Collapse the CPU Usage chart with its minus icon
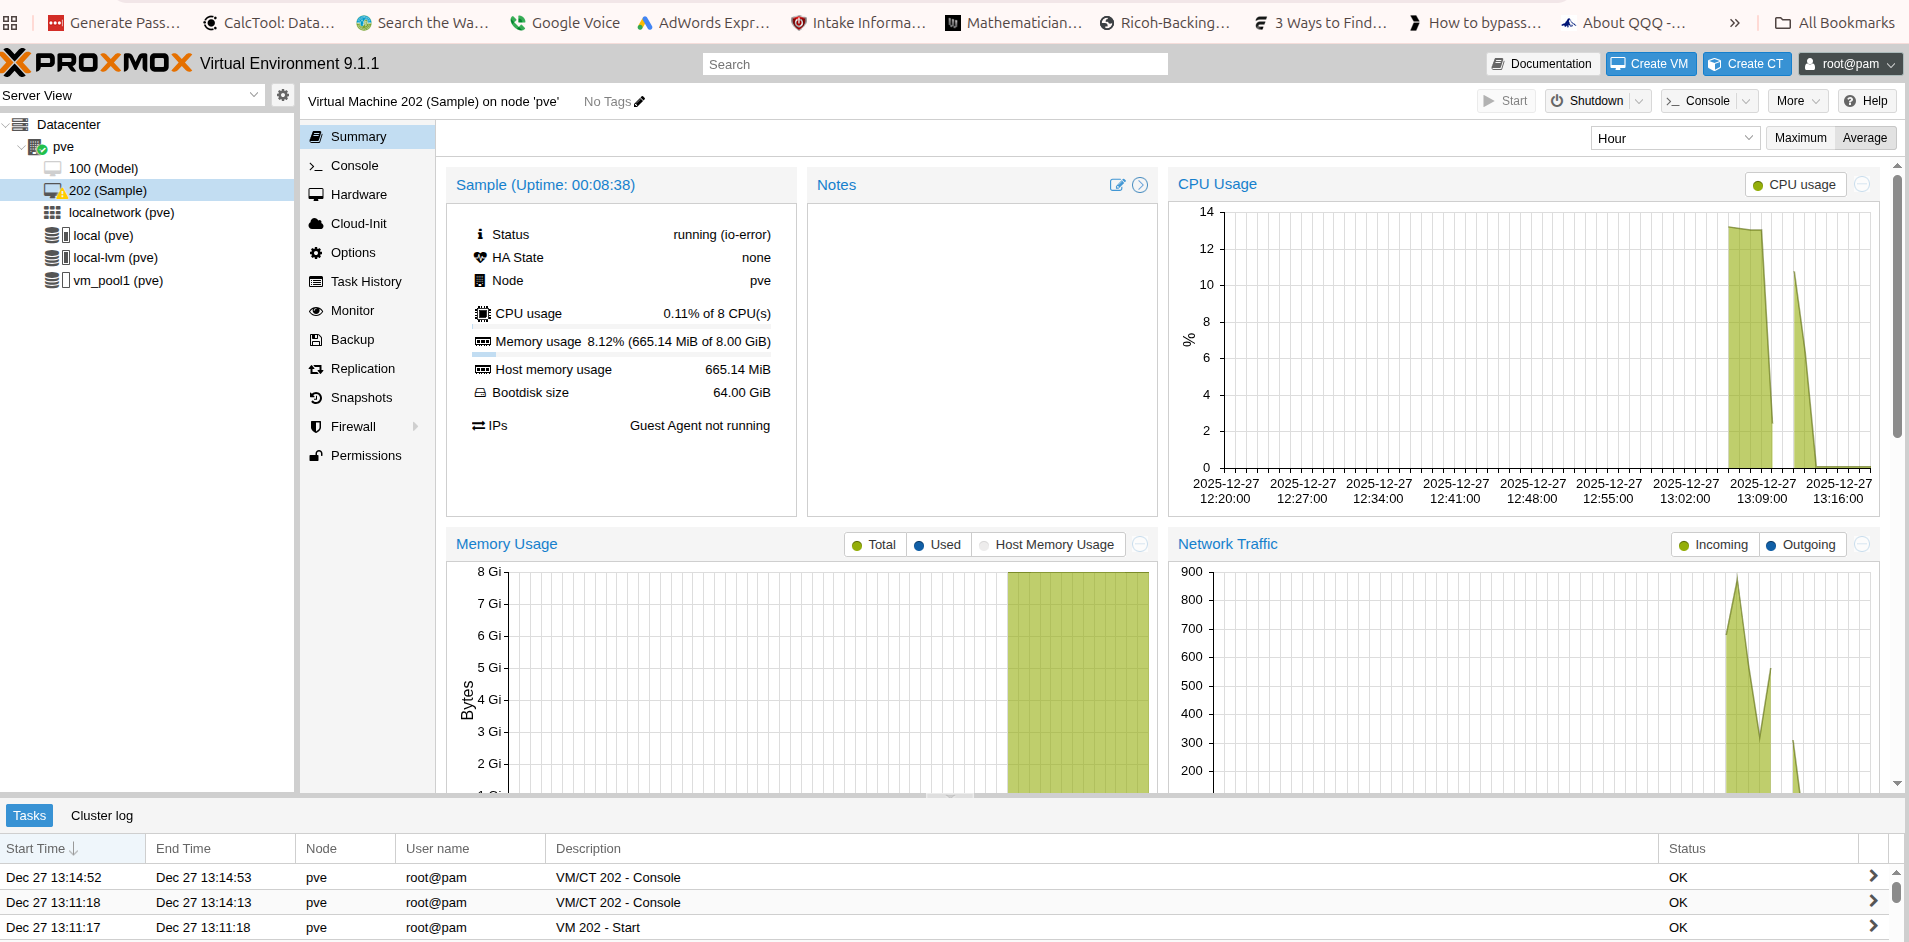1909x942 pixels. (x=1862, y=184)
